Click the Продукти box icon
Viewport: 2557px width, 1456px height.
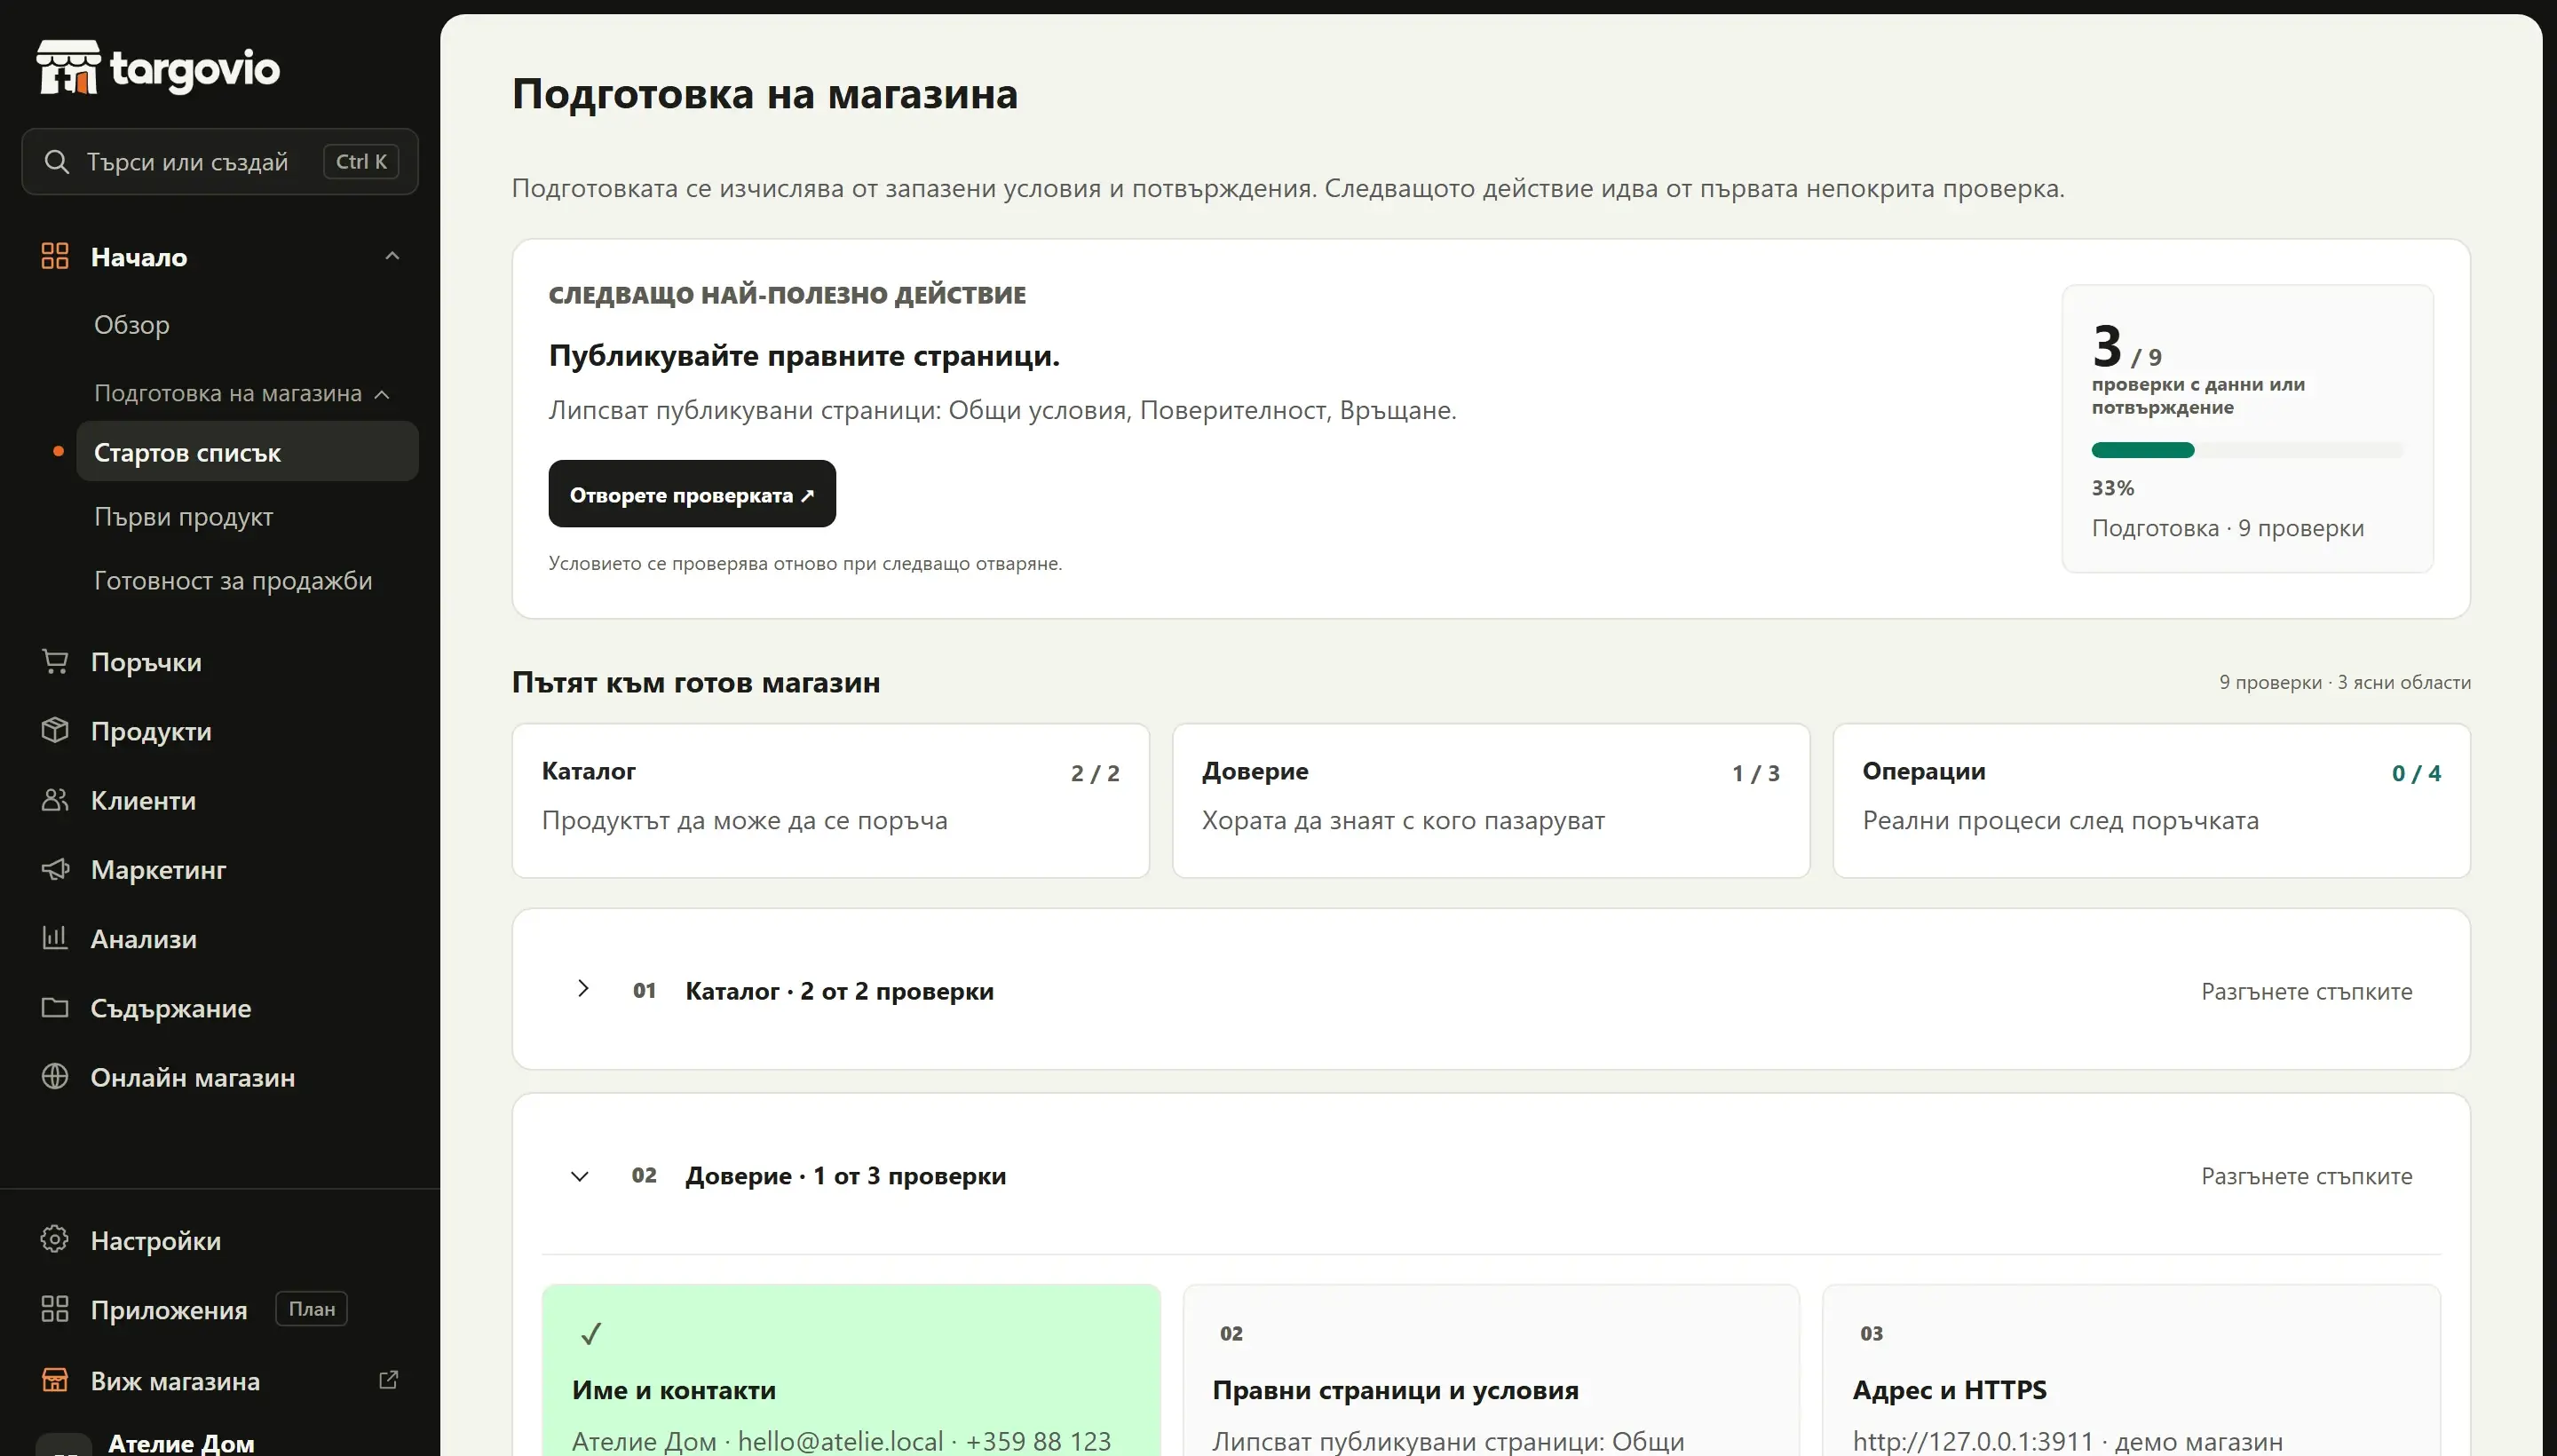pos(55,730)
